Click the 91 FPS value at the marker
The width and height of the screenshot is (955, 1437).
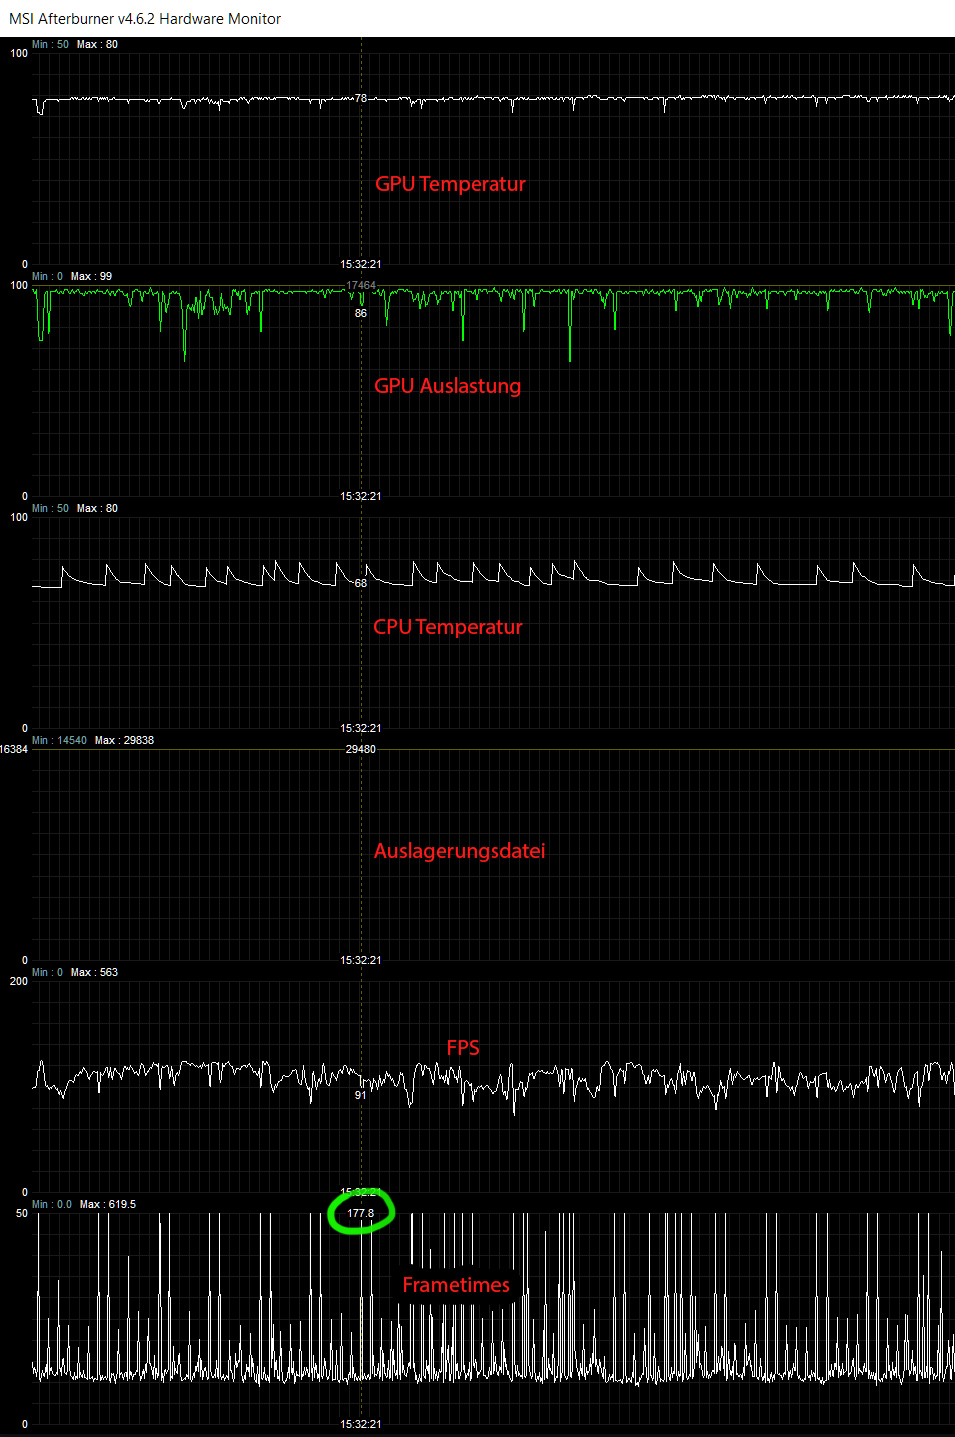(x=359, y=1095)
